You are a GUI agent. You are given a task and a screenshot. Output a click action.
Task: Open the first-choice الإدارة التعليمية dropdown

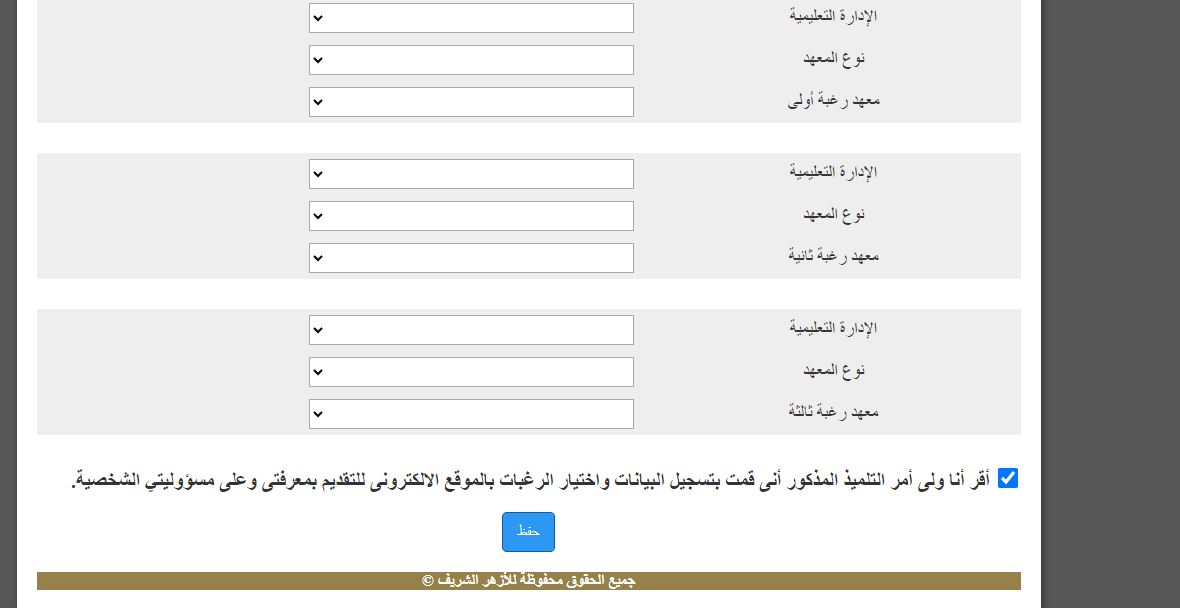(x=471, y=18)
